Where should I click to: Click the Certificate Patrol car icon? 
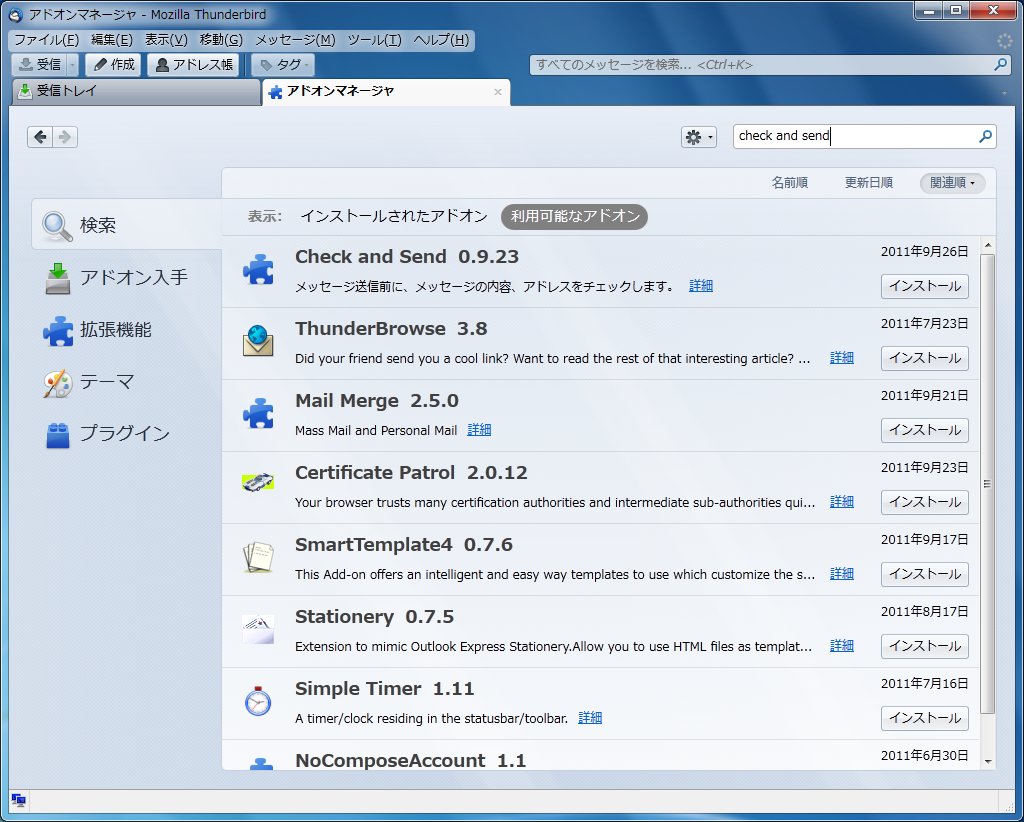click(x=259, y=482)
